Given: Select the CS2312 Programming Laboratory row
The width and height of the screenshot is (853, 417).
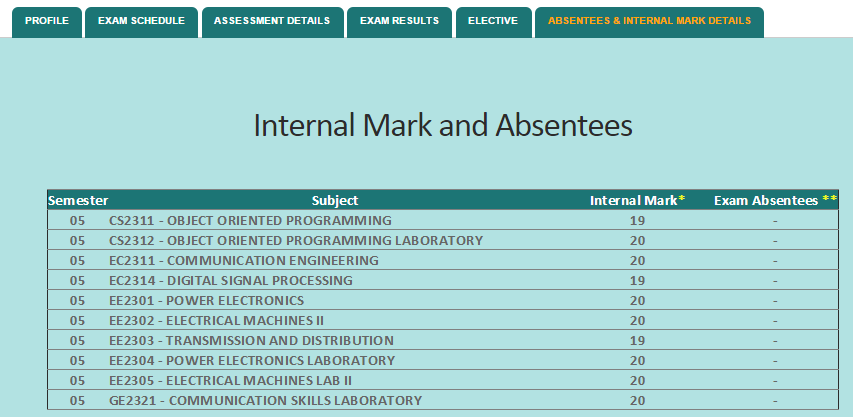Looking at the screenshot, I should tap(443, 240).
